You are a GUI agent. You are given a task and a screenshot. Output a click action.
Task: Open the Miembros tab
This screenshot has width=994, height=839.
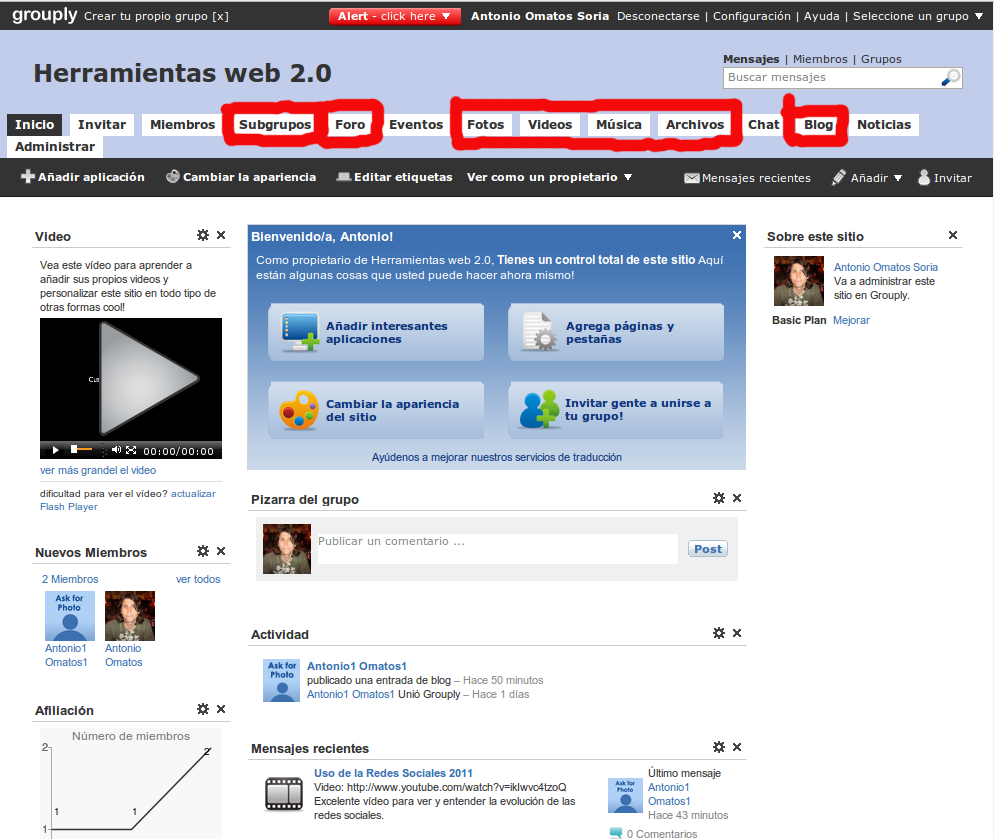point(183,124)
